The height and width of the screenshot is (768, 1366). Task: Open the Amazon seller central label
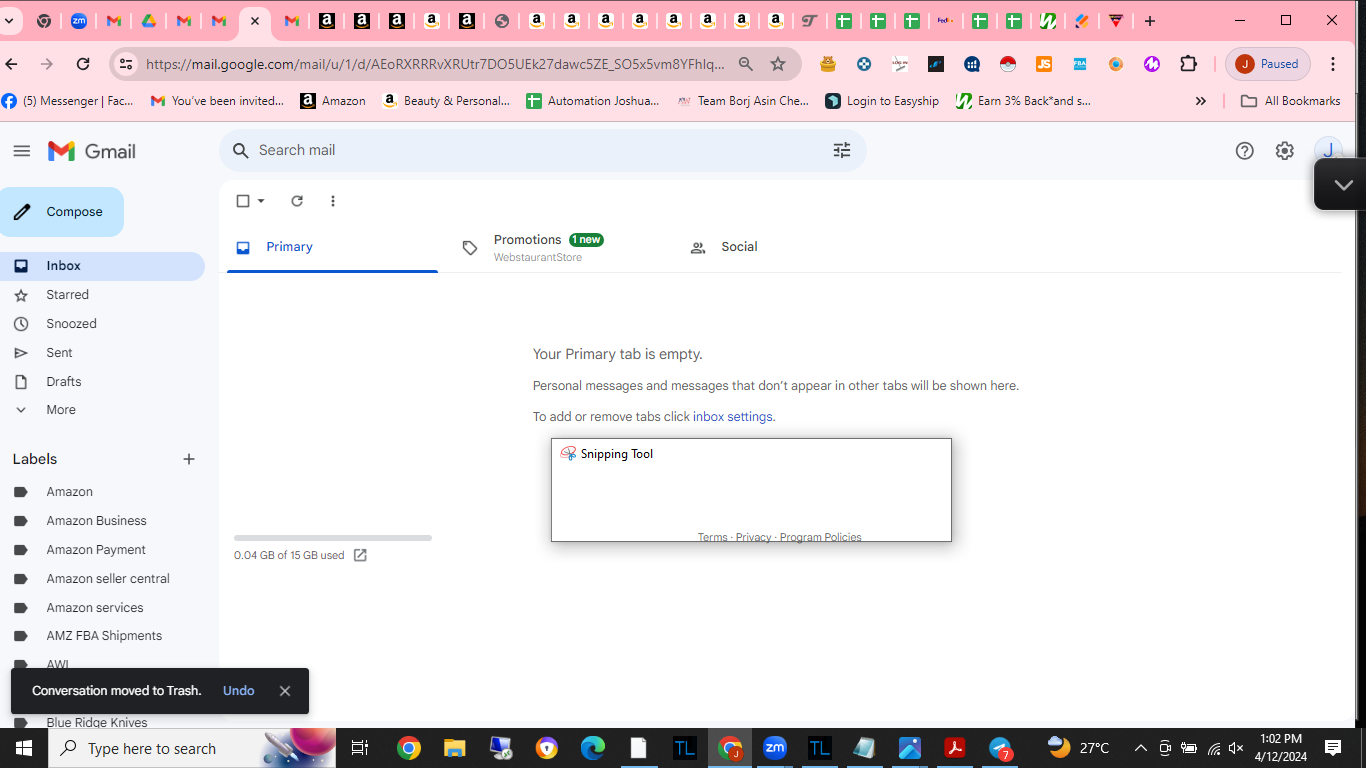108,579
